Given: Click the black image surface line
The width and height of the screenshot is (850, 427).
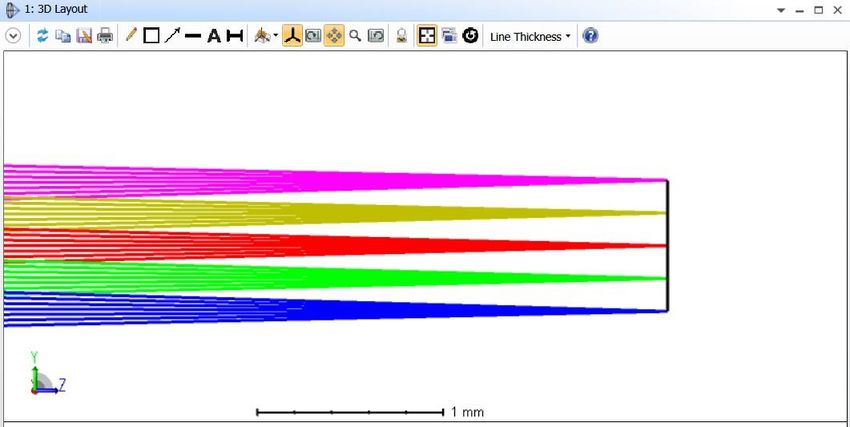Looking at the screenshot, I should 667,245.
